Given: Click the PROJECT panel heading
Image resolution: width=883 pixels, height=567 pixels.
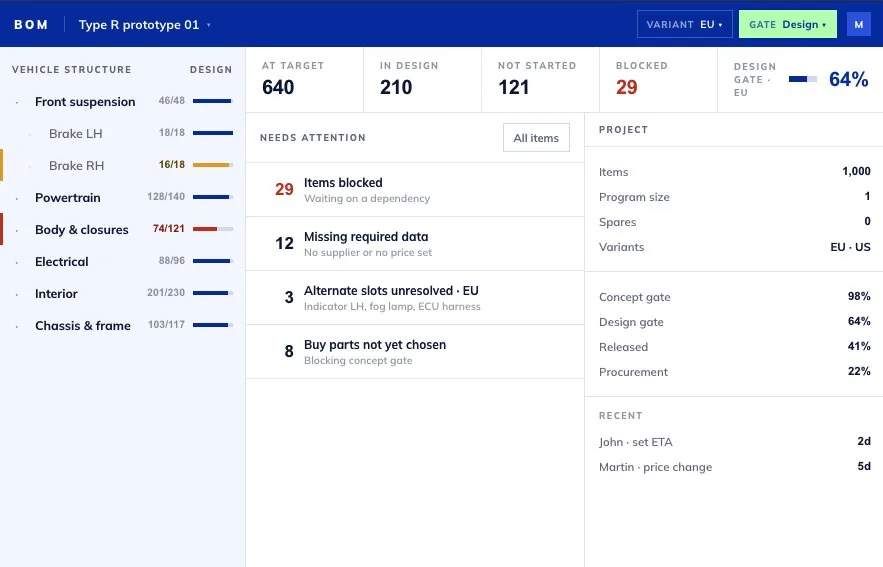Looking at the screenshot, I should click(x=623, y=130).
